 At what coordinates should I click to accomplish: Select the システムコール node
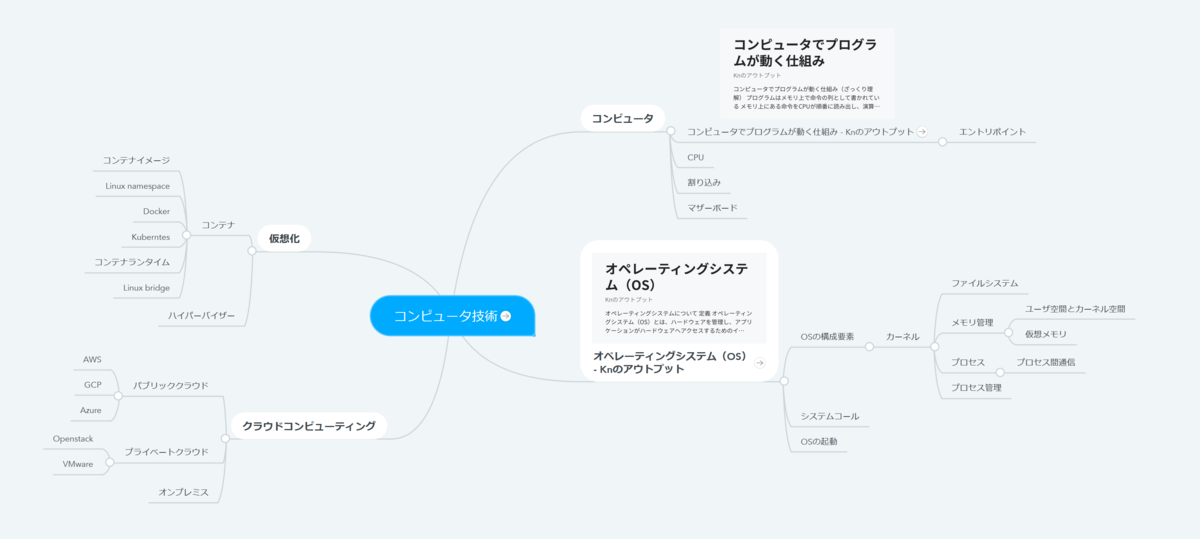click(830, 416)
